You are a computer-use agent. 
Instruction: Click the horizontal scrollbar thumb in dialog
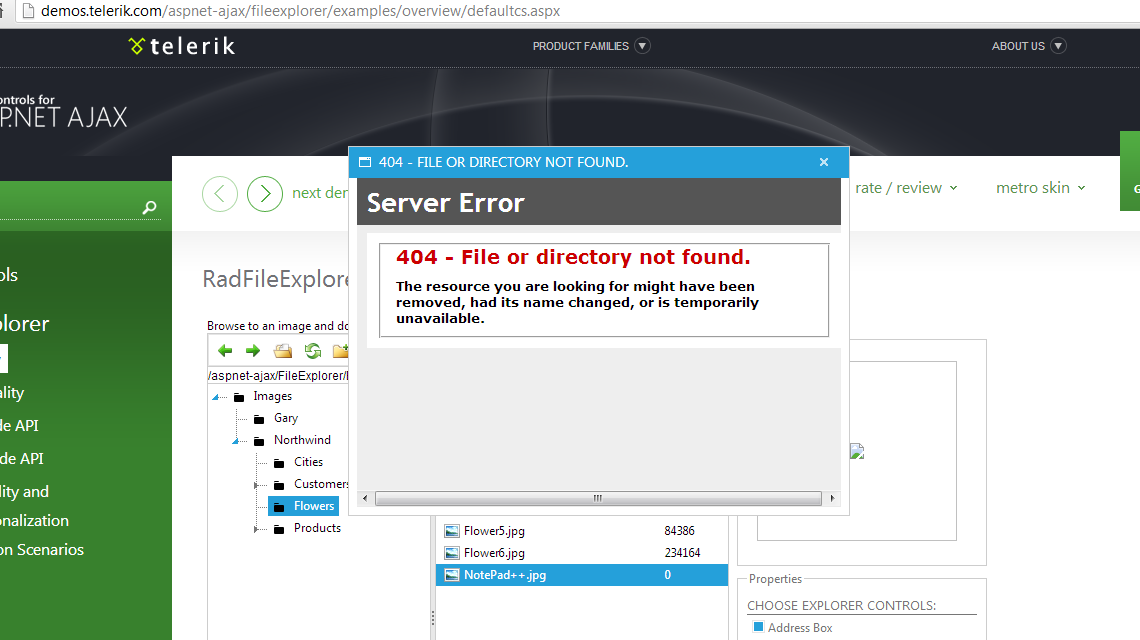(598, 498)
